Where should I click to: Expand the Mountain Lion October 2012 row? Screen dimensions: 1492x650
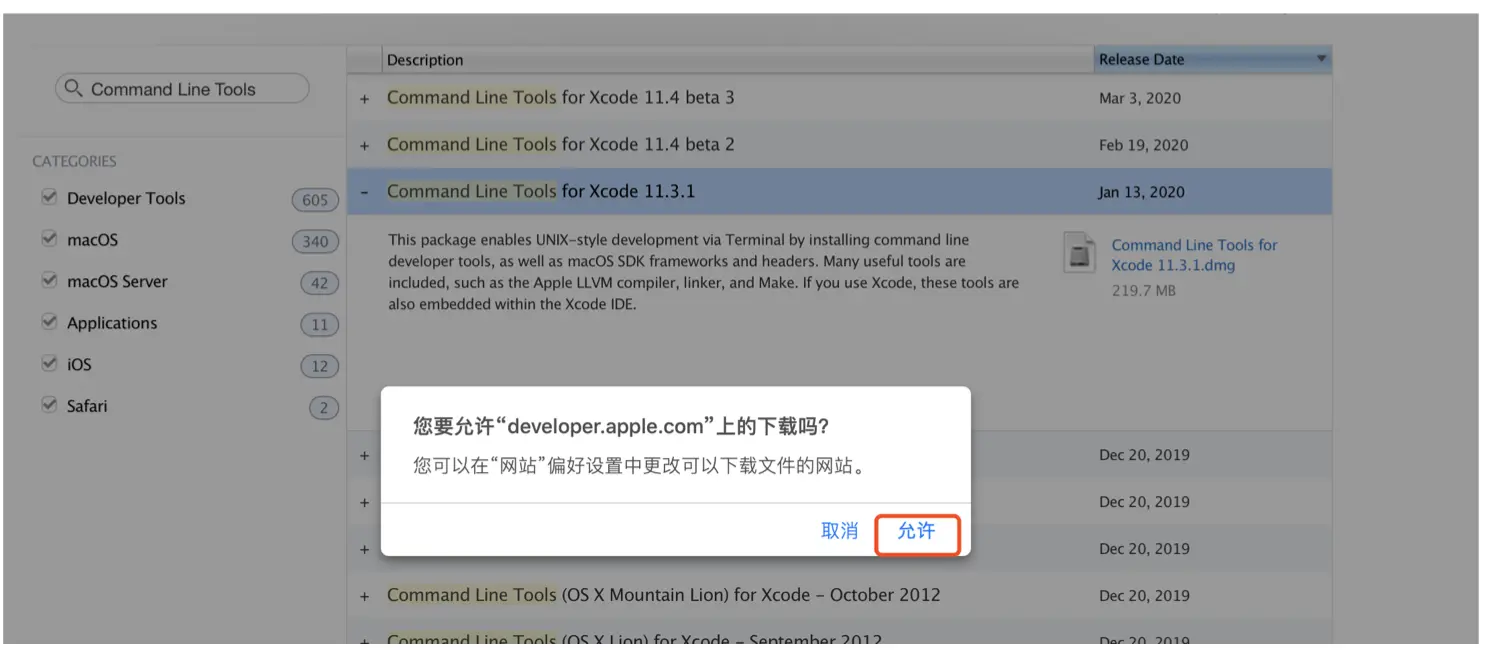pyautogui.click(x=365, y=596)
